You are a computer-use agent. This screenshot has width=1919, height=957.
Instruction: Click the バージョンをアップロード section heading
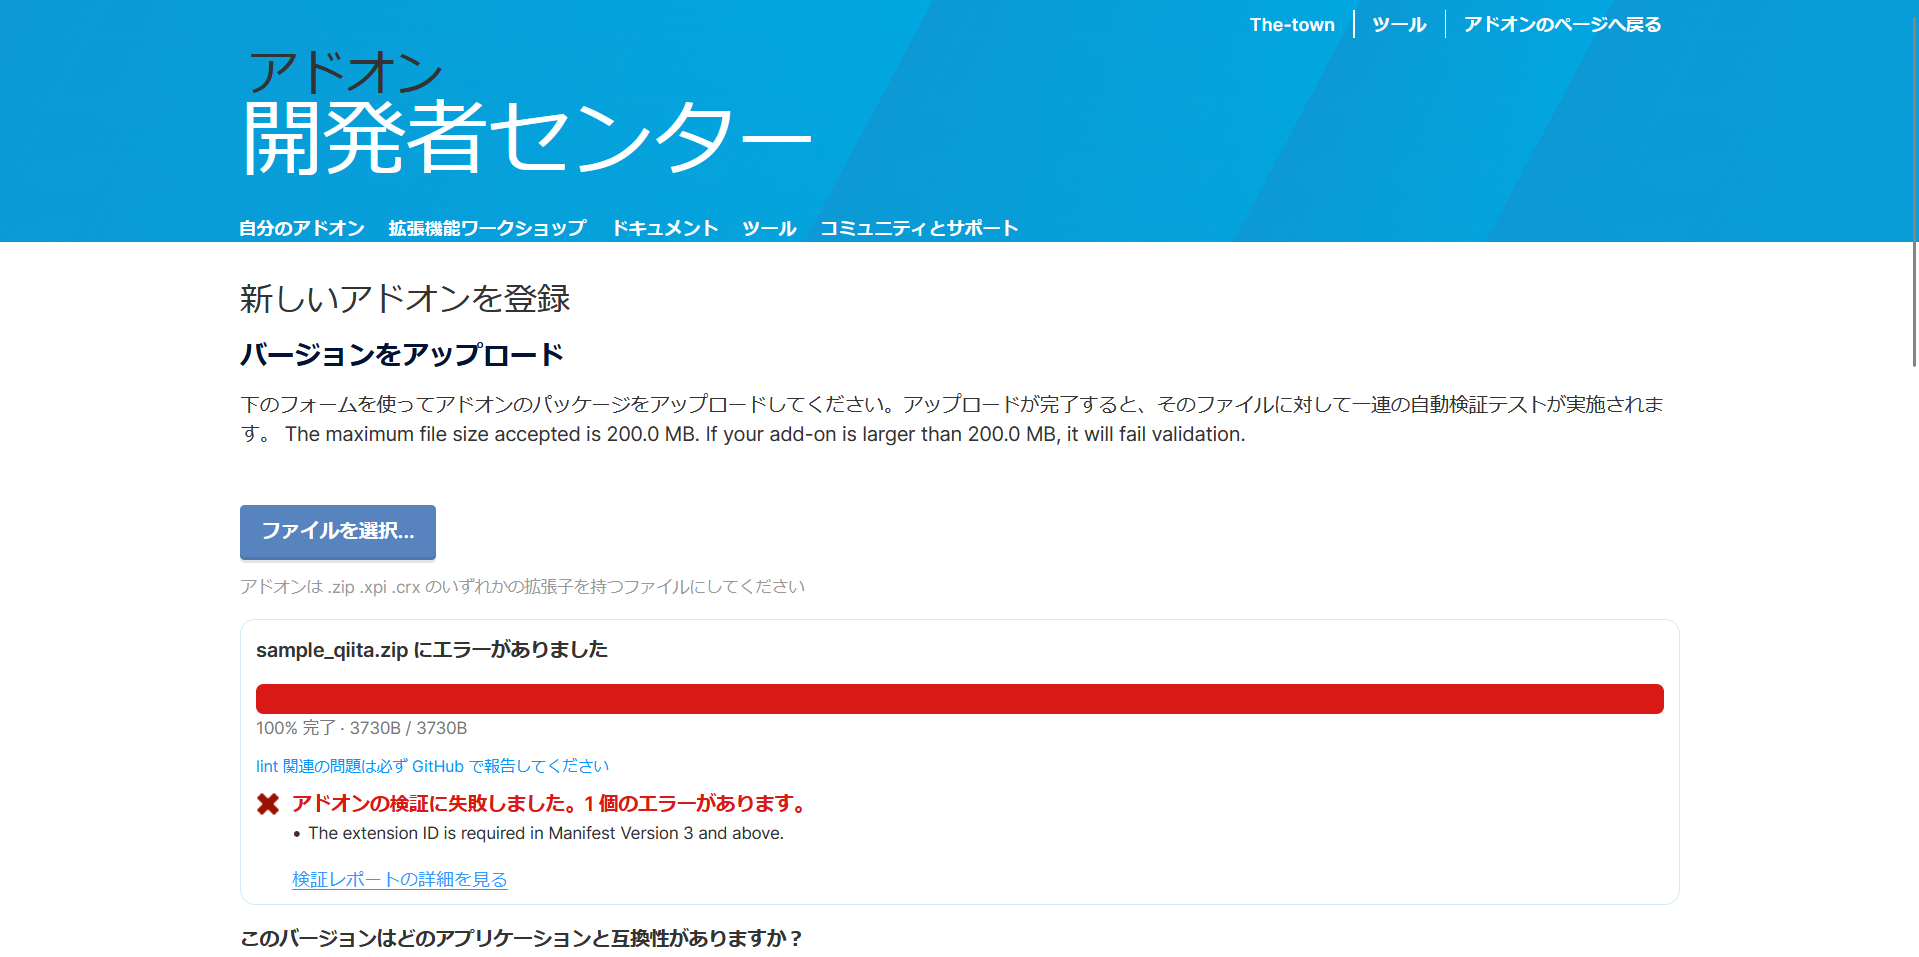click(401, 354)
